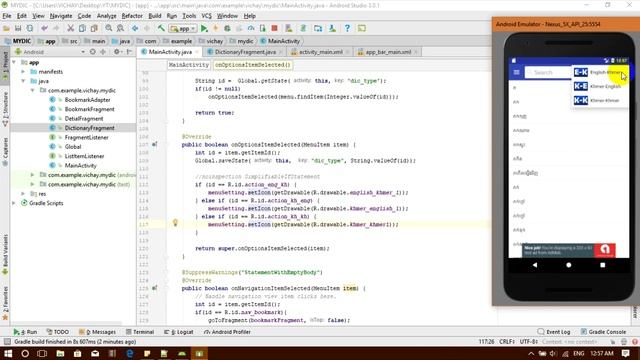Open the Messages tool window

click(x=98, y=332)
